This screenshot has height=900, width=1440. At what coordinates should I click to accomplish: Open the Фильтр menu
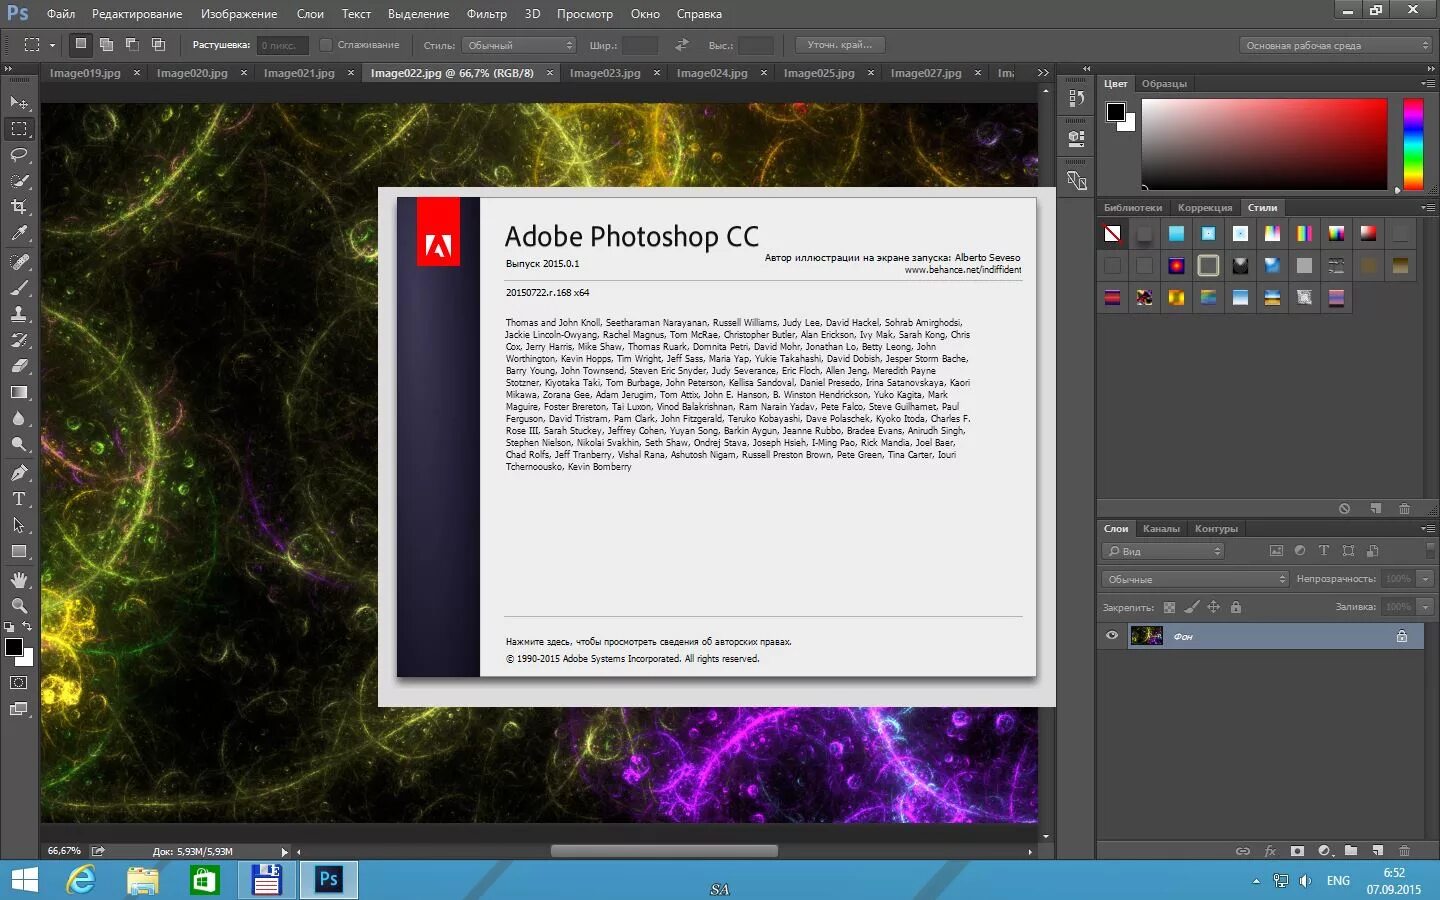tap(487, 14)
